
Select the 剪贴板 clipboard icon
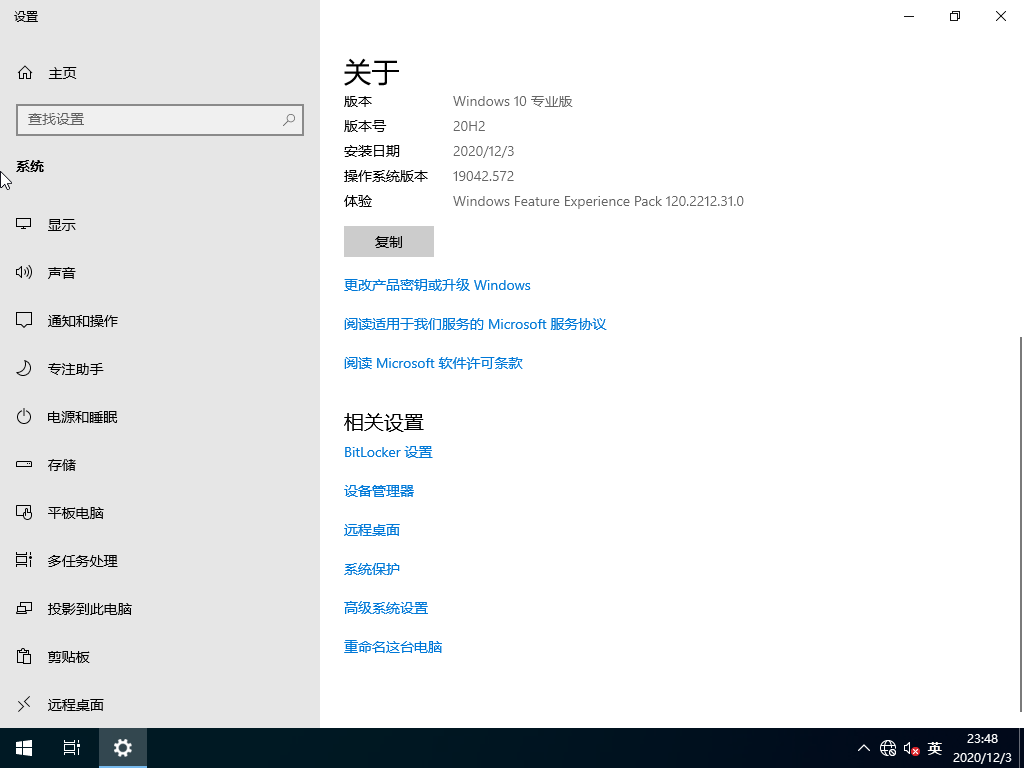pos(24,656)
